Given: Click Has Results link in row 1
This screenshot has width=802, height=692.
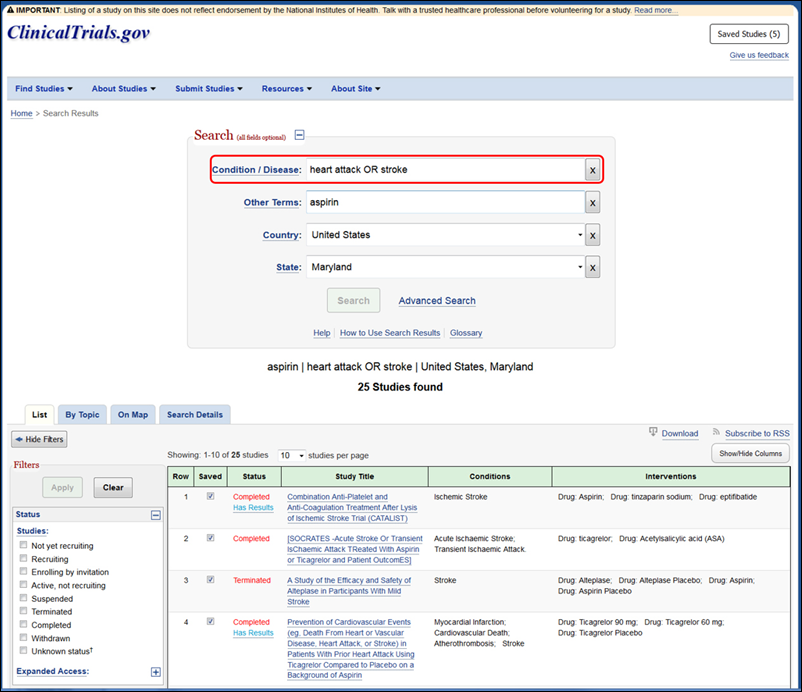Looking at the screenshot, I should (x=253, y=507).
